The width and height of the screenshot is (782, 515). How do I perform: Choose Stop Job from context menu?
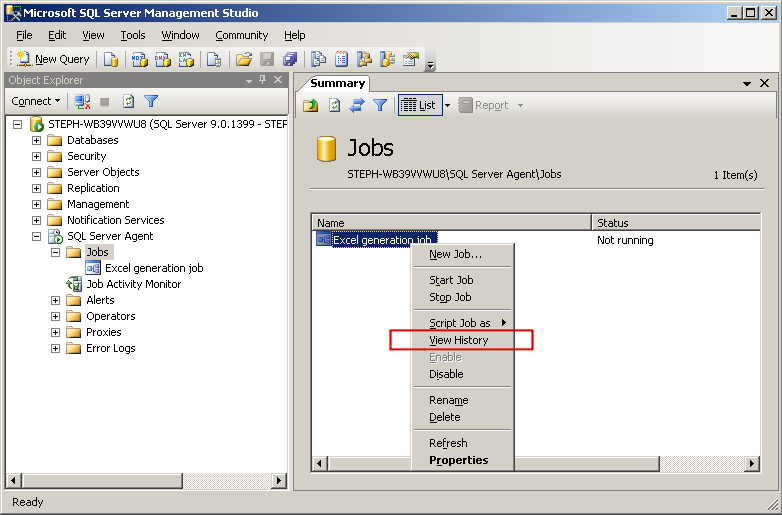463,297
